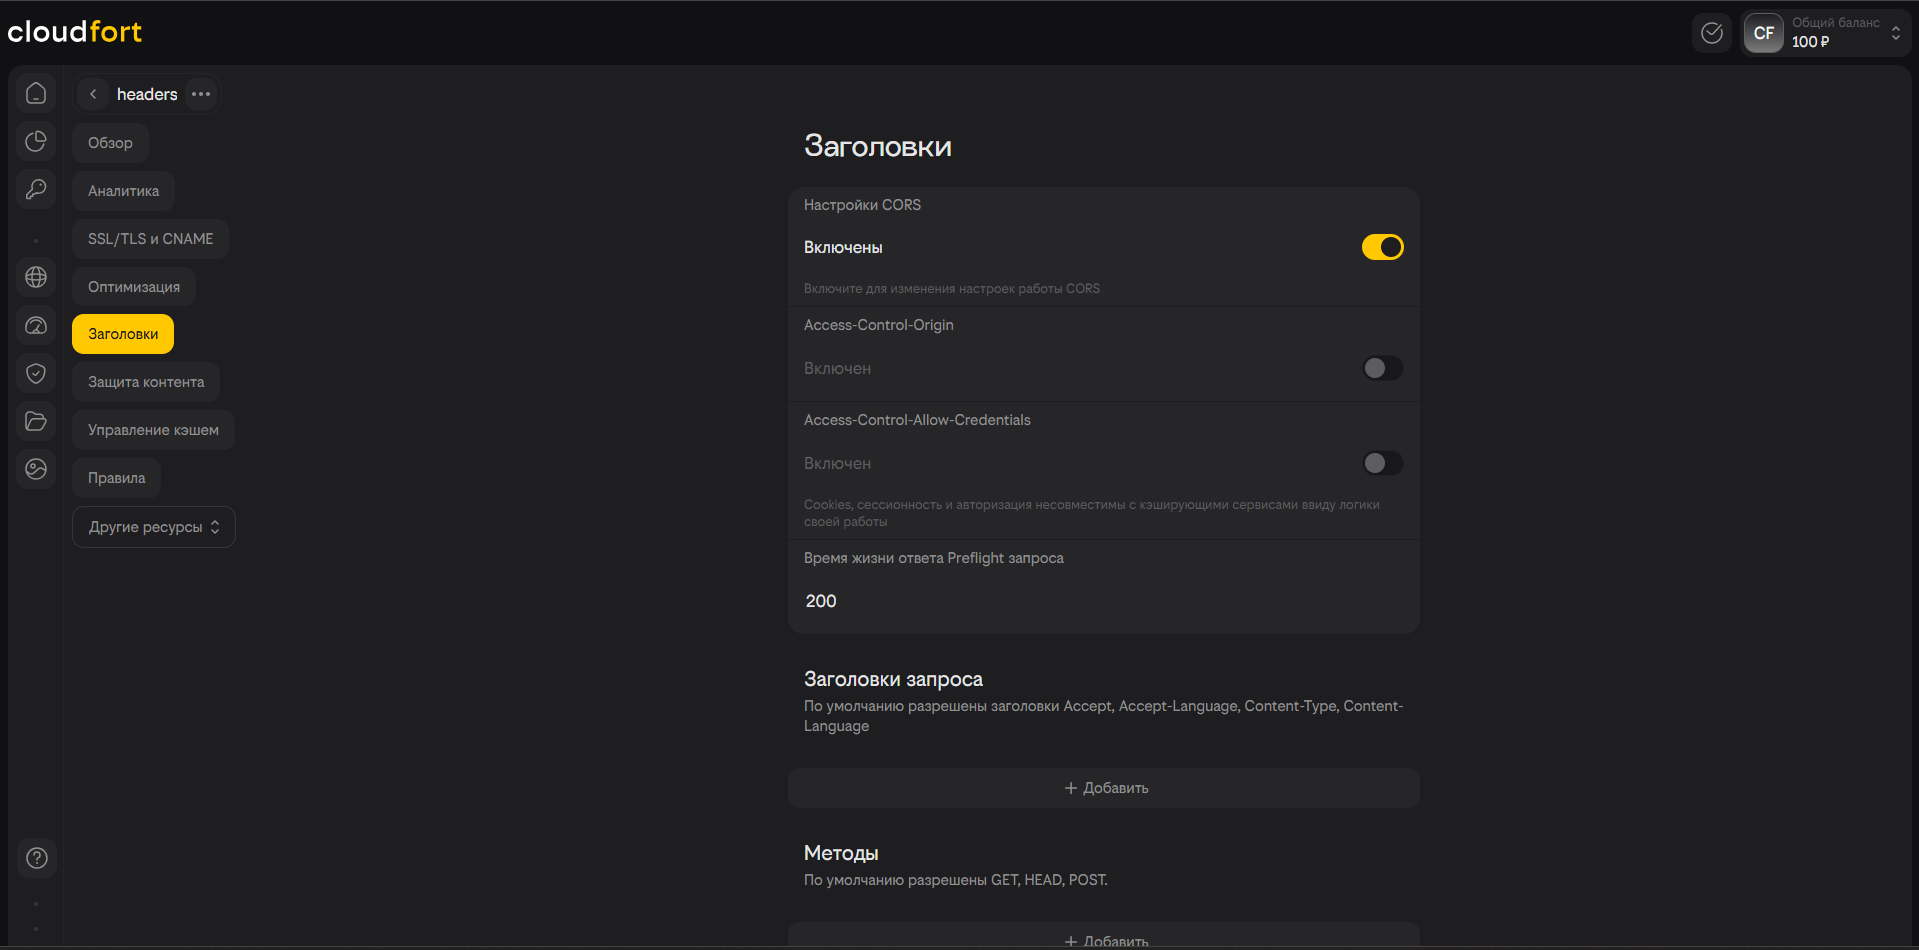Screen dimensions: 1919x950
Task: Turn on Access-Control-Allow-Credentials switch
Action: pos(1382,463)
